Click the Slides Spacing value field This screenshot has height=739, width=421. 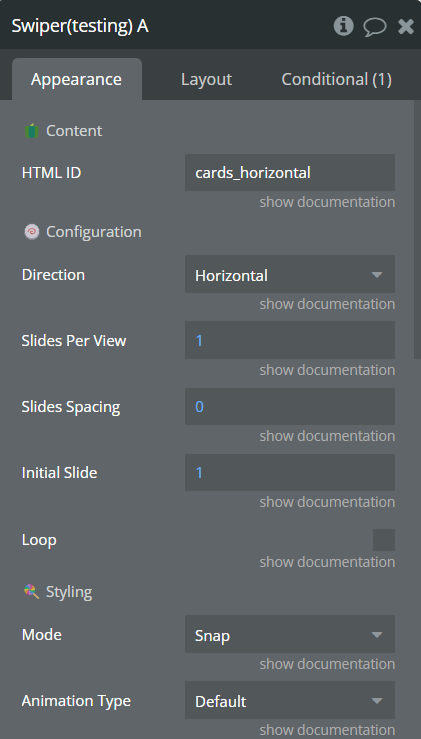(290, 406)
